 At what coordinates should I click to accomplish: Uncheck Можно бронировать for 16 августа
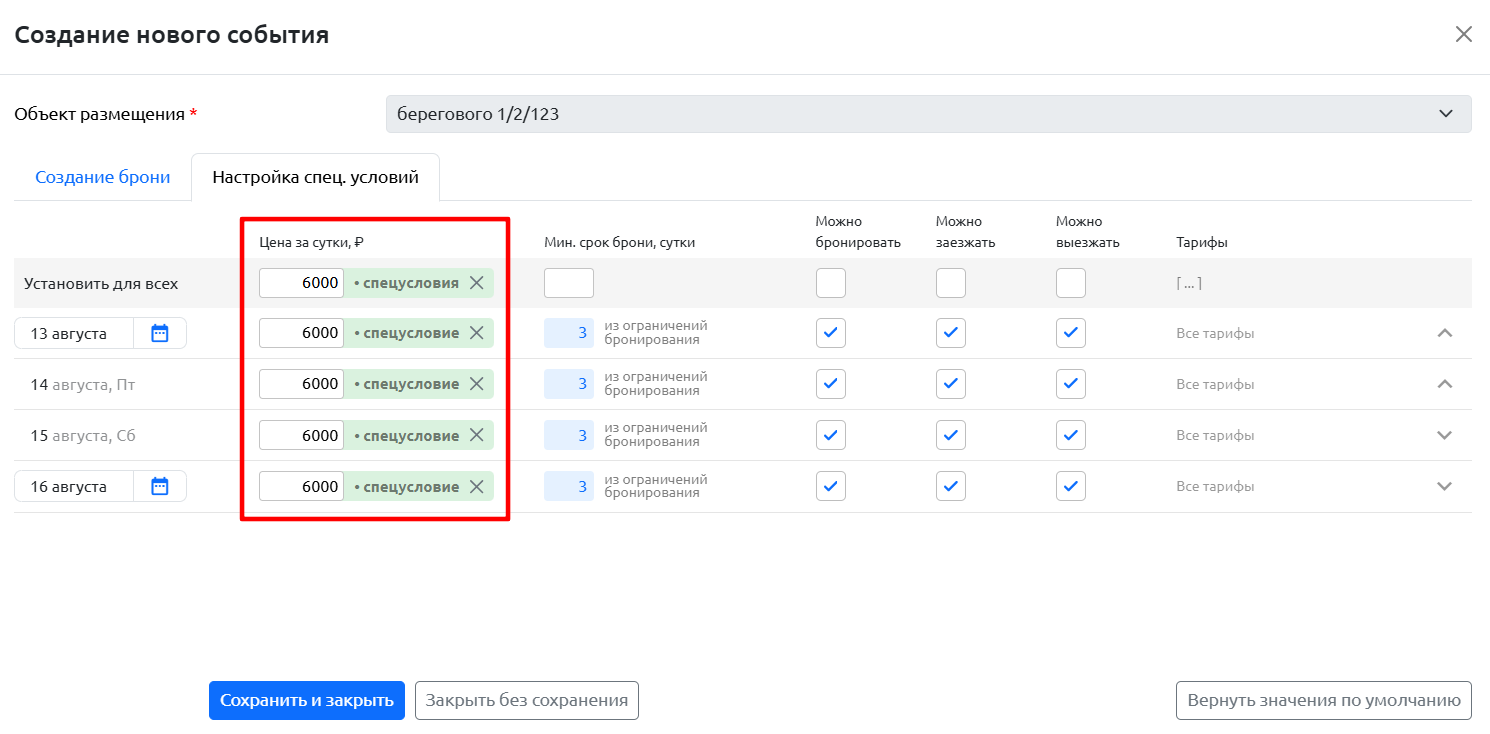[831, 486]
